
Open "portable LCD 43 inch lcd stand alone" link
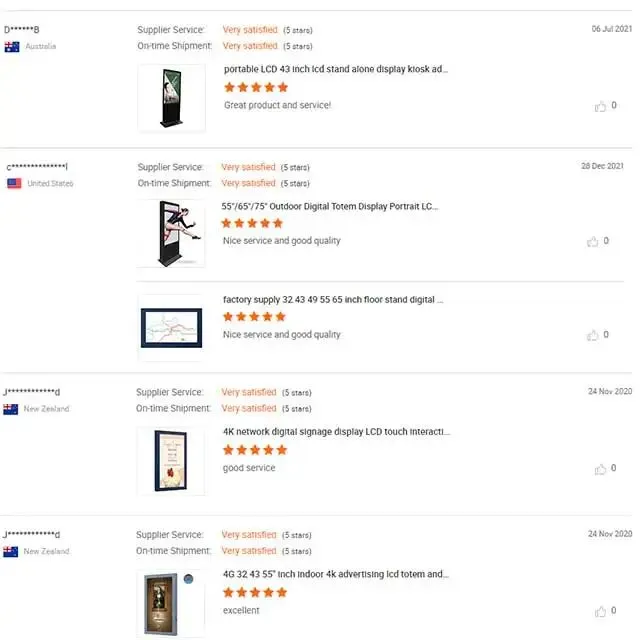pyautogui.click(x=336, y=70)
